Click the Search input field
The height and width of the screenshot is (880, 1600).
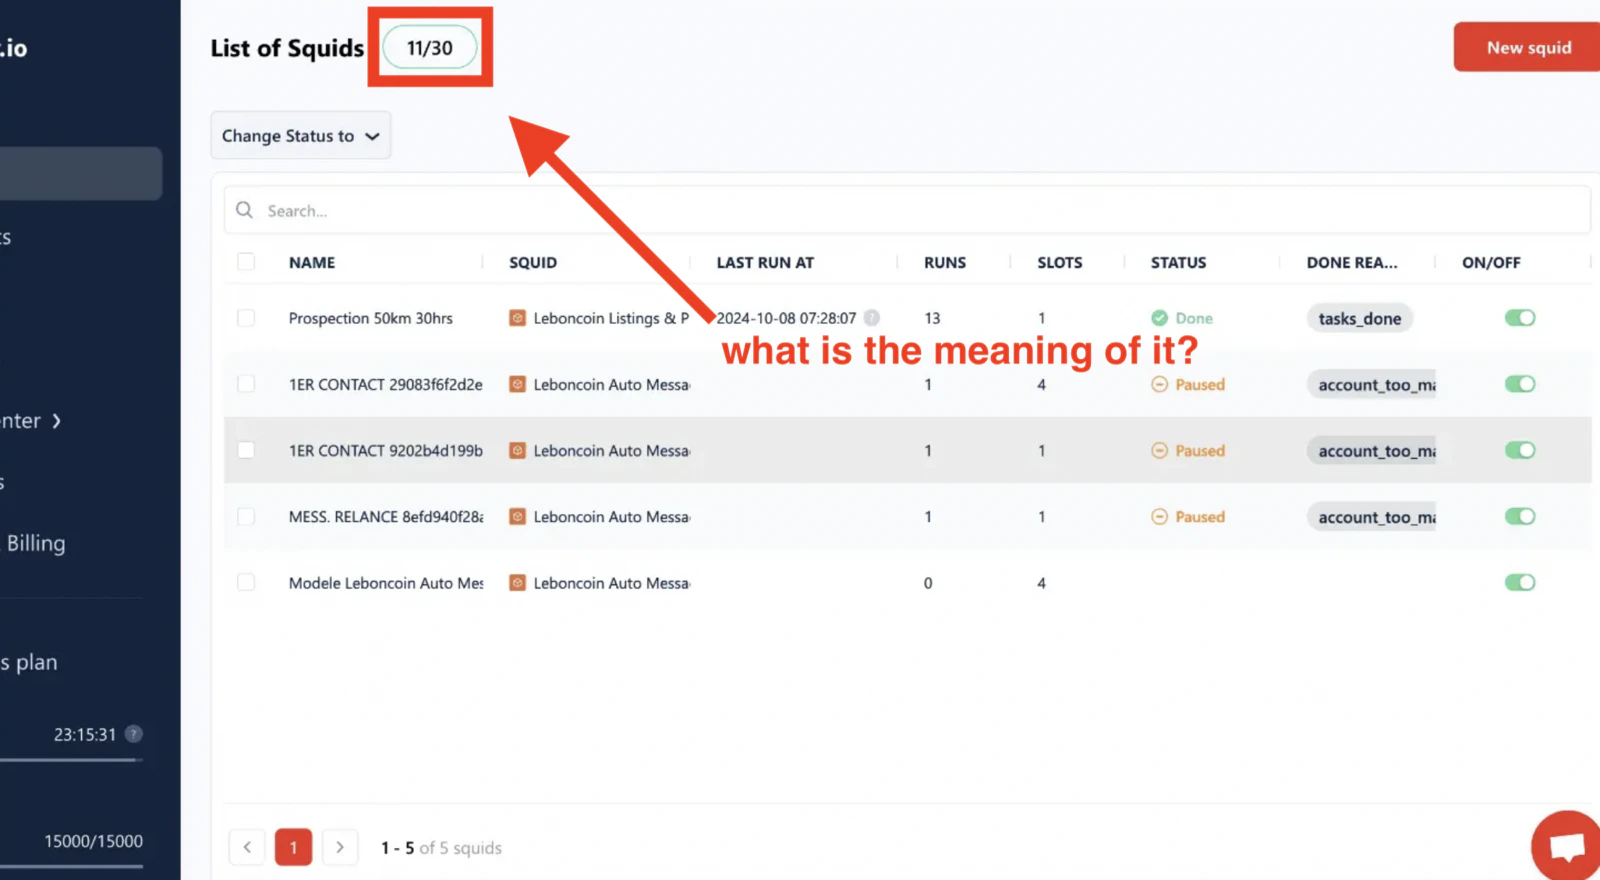coord(907,210)
